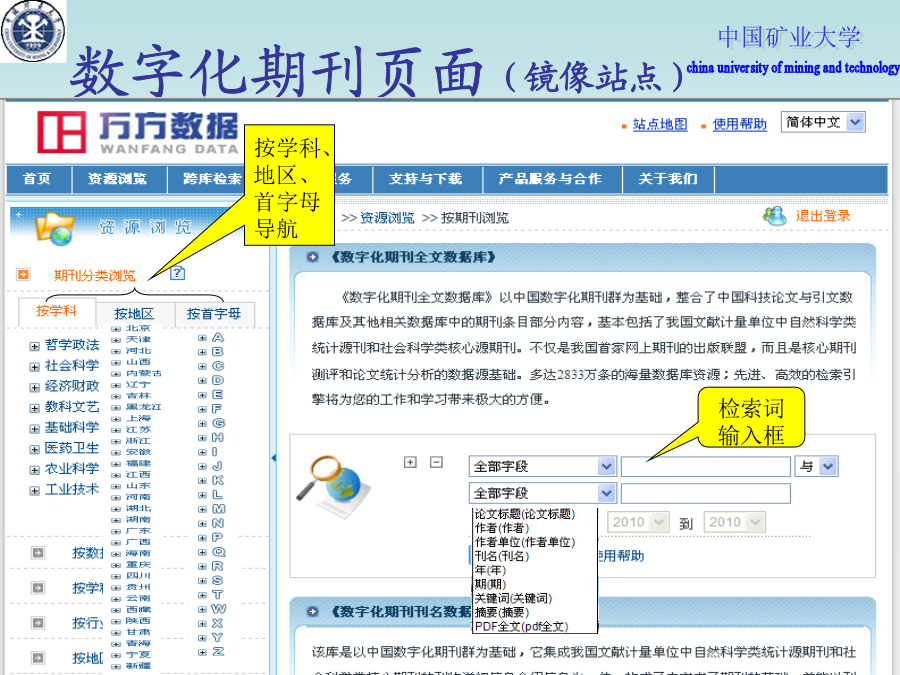Expand the 医药卫生 category
Viewport: 900px width, 675px height.
(x=34, y=449)
